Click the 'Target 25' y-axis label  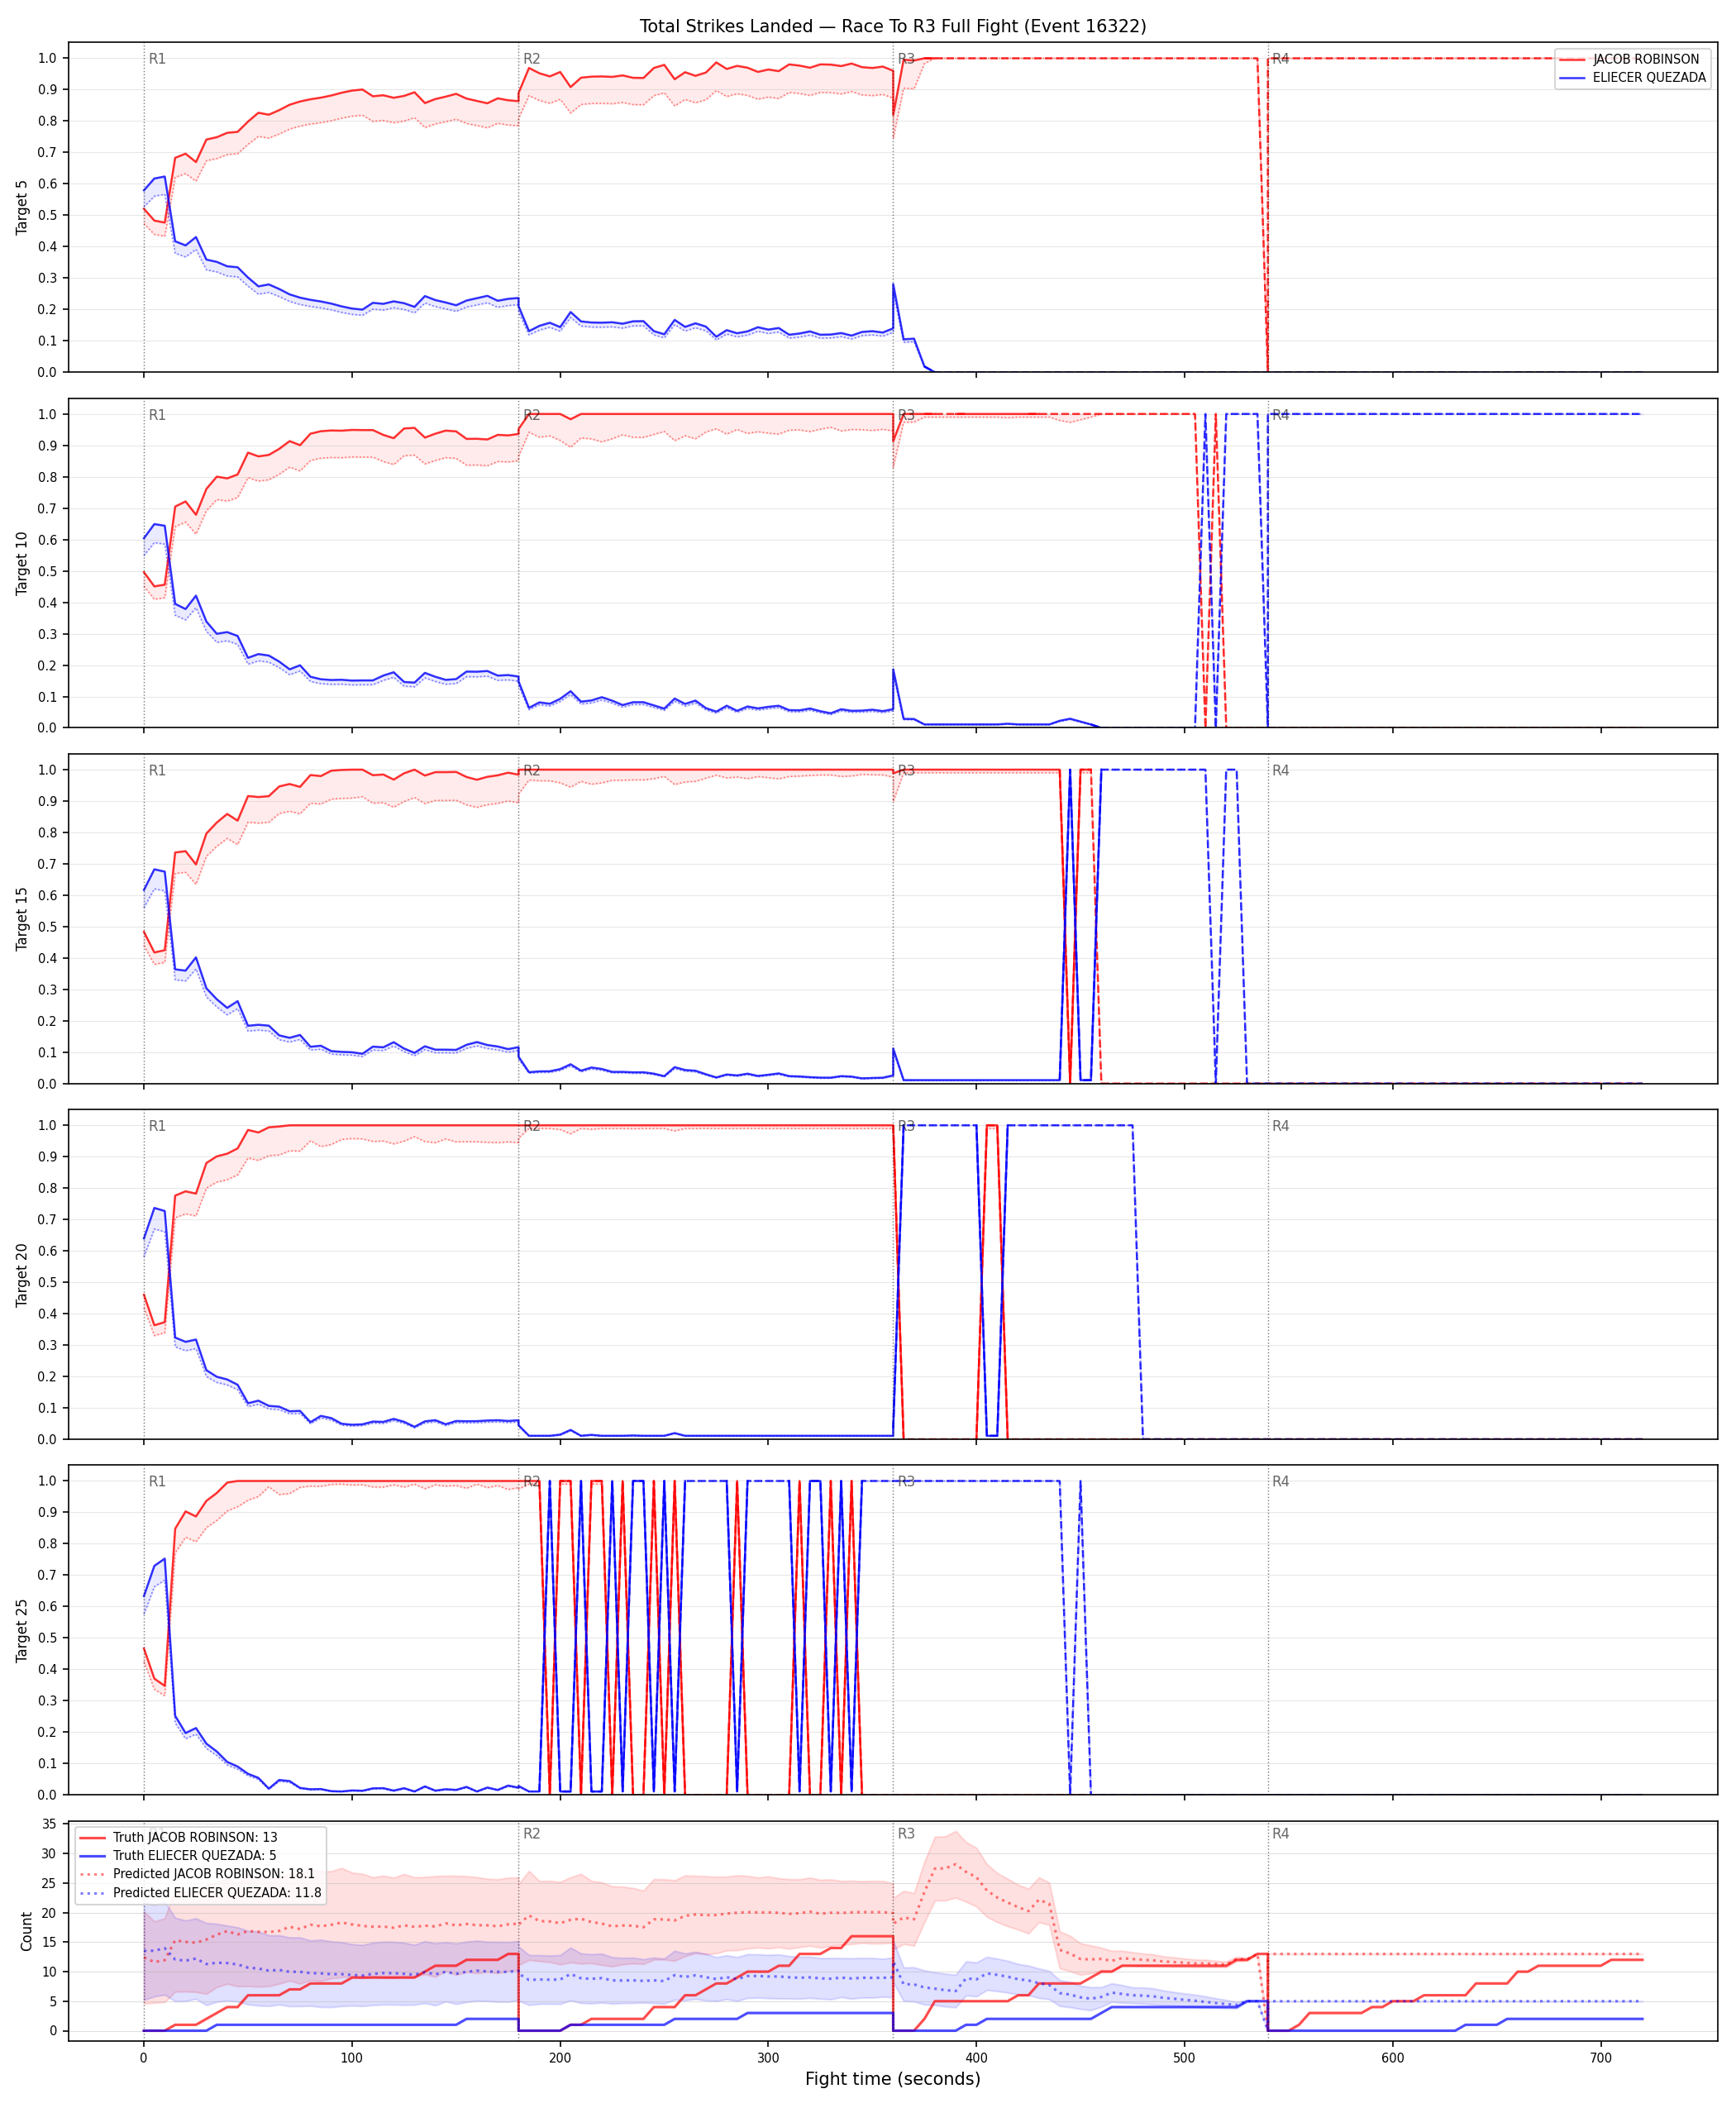tap(22, 1630)
